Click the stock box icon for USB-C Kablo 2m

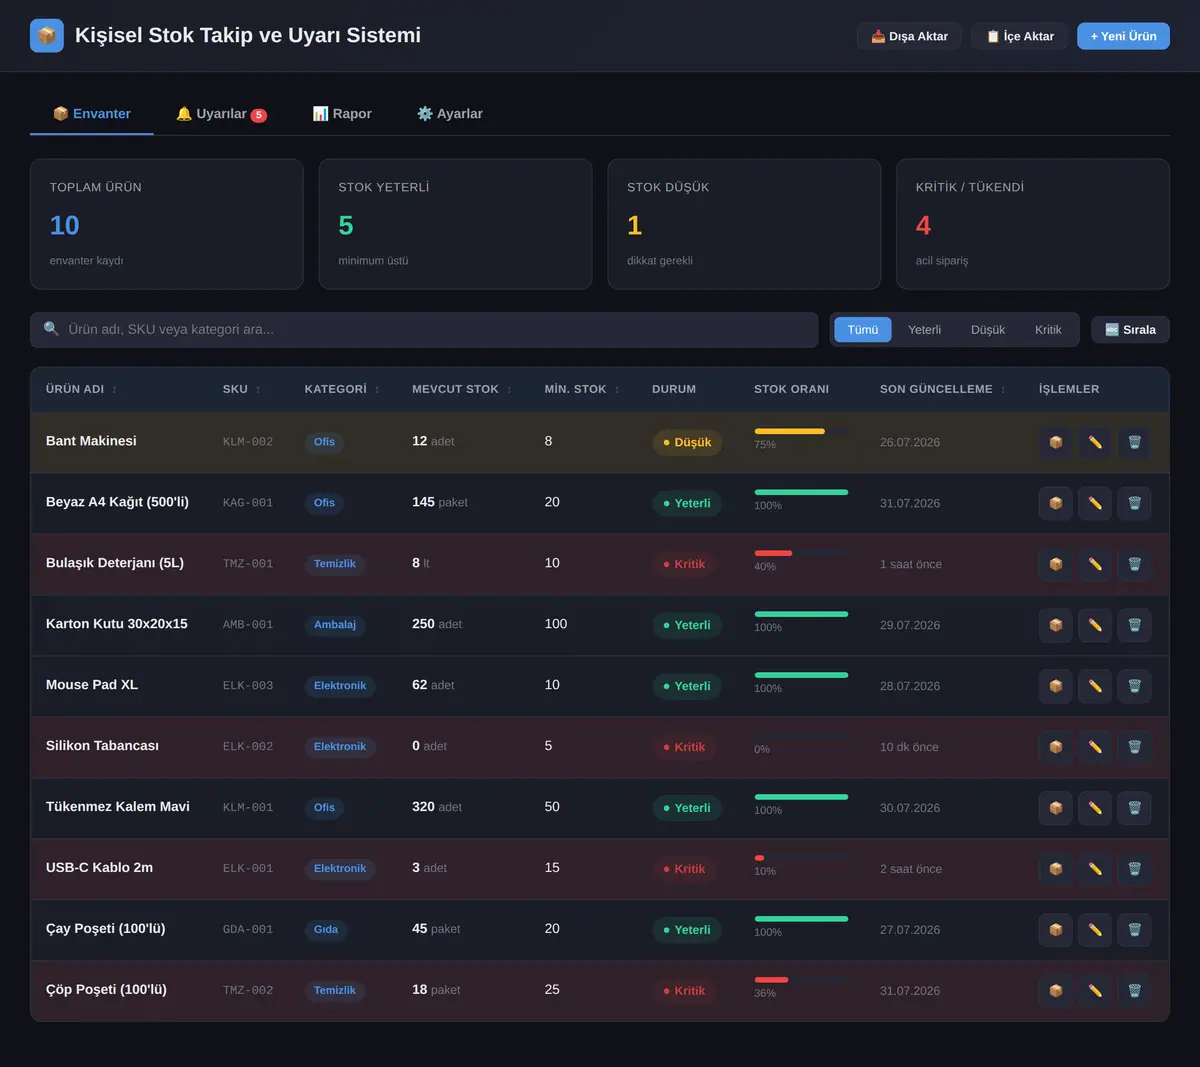coord(1055,869)
